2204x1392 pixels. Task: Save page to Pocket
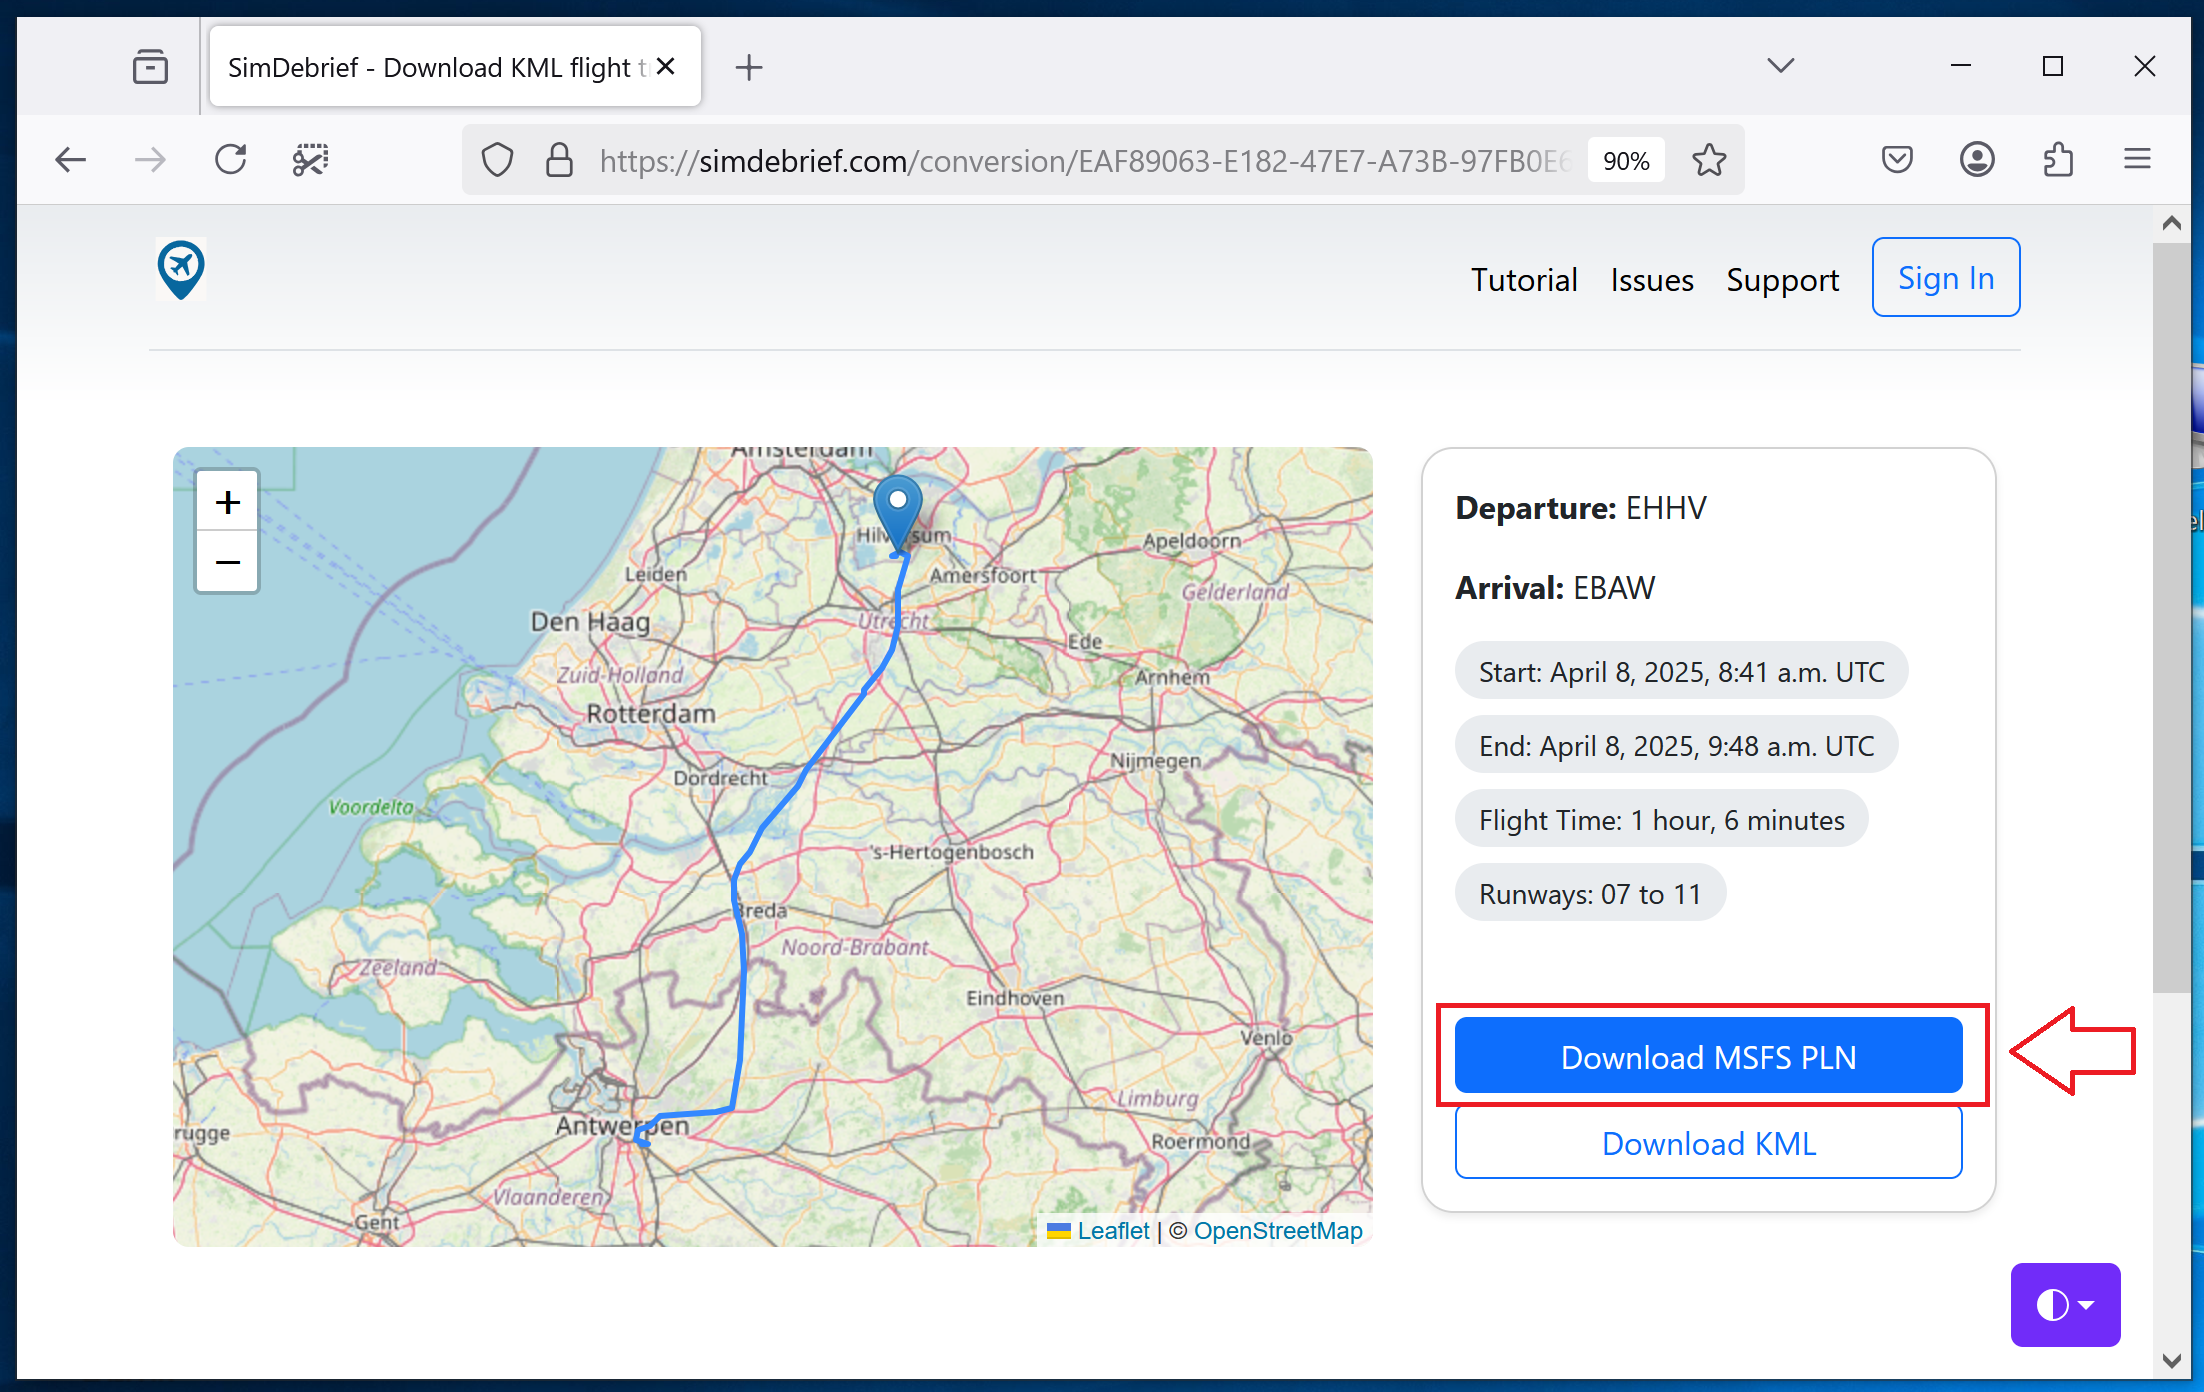click(x=1897, y=160)
